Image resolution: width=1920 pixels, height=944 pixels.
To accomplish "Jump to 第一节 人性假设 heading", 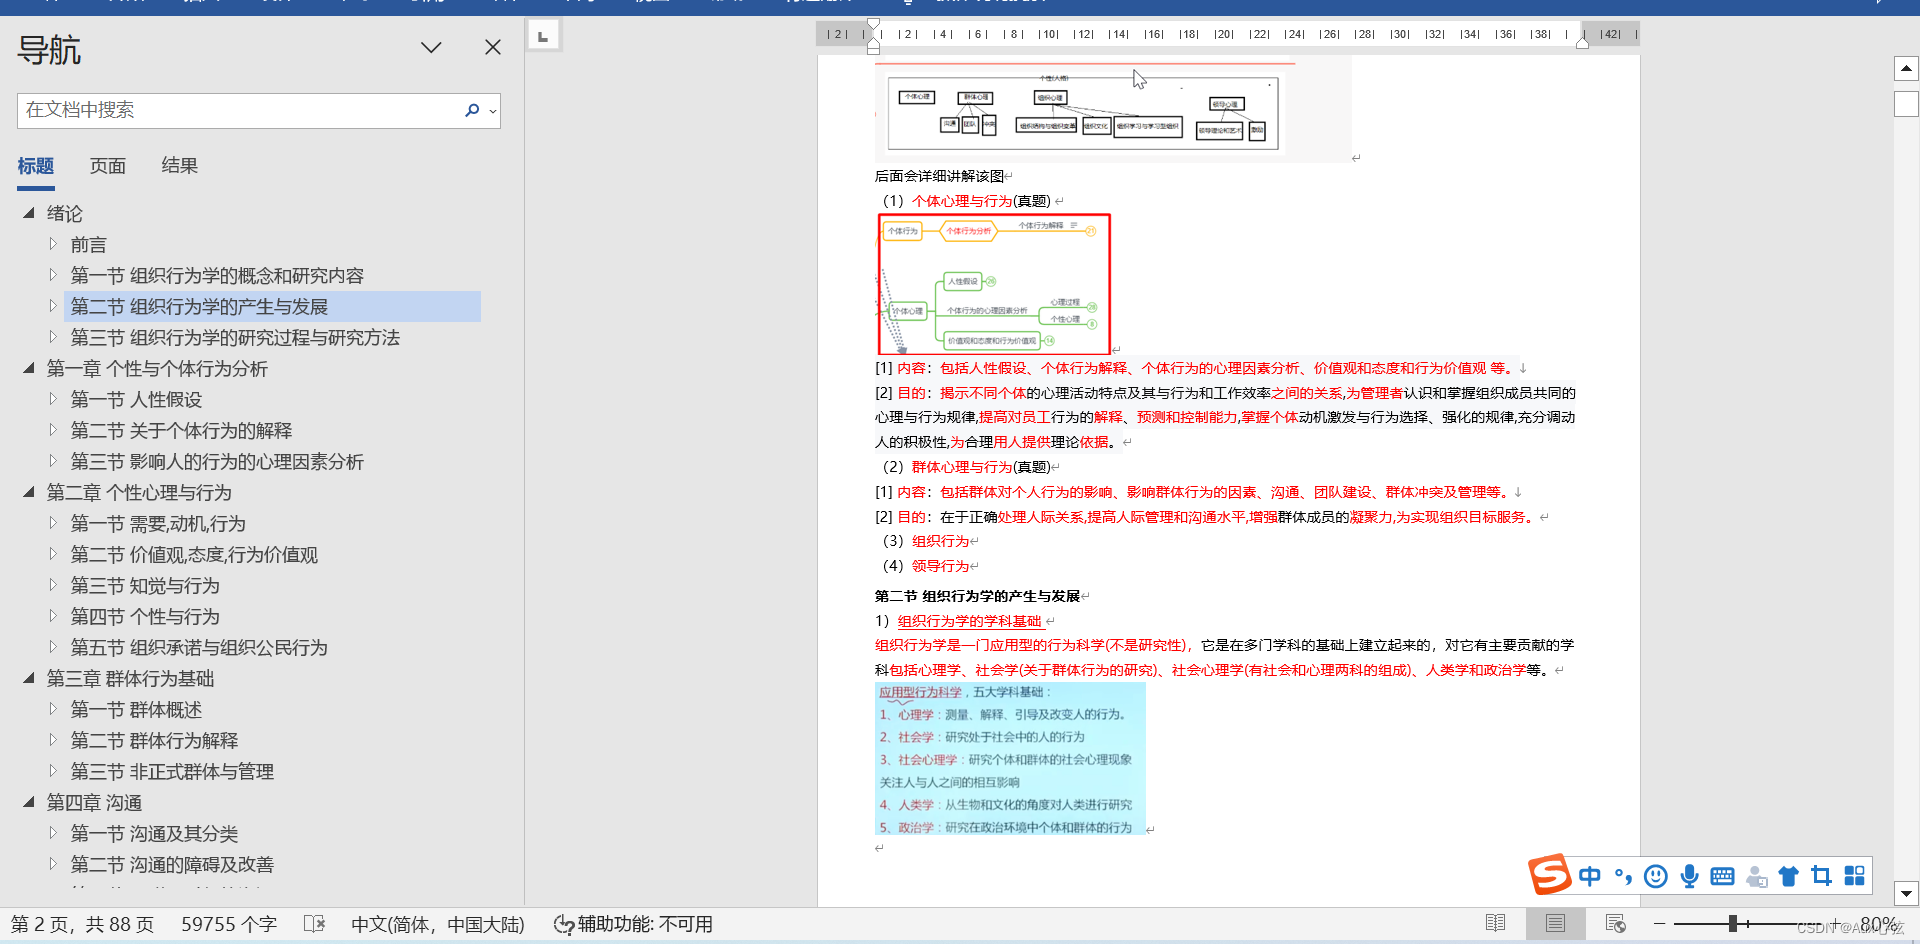I will click(136, 399).
